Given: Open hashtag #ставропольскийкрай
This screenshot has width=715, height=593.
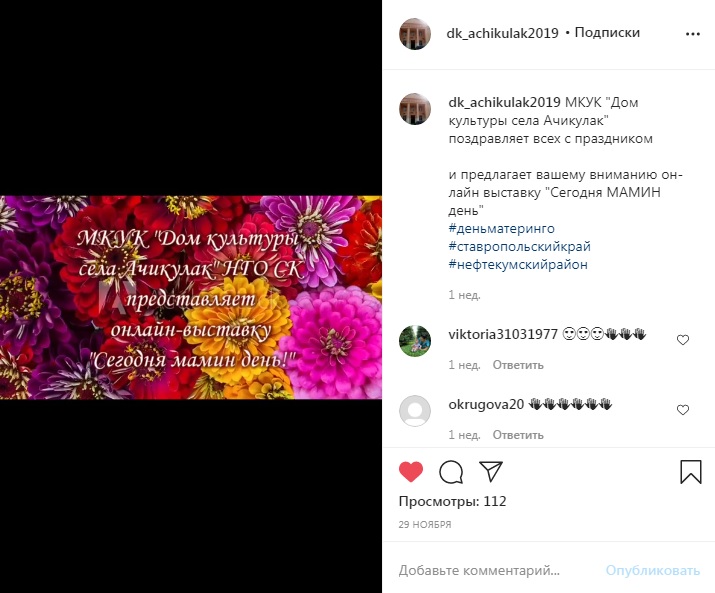Looking at the screenshot, I should click(x=519, y=246).
